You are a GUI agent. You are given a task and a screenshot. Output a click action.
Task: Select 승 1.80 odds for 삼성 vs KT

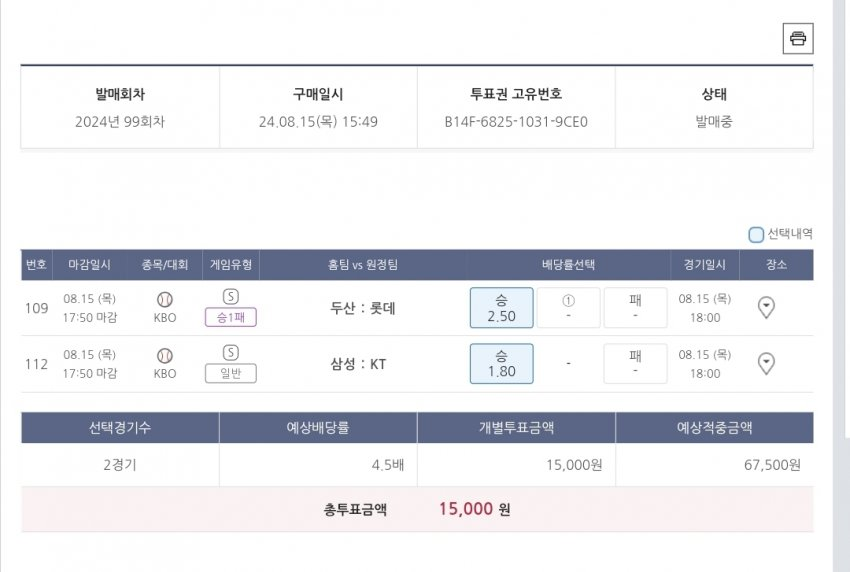coord(501,364)
